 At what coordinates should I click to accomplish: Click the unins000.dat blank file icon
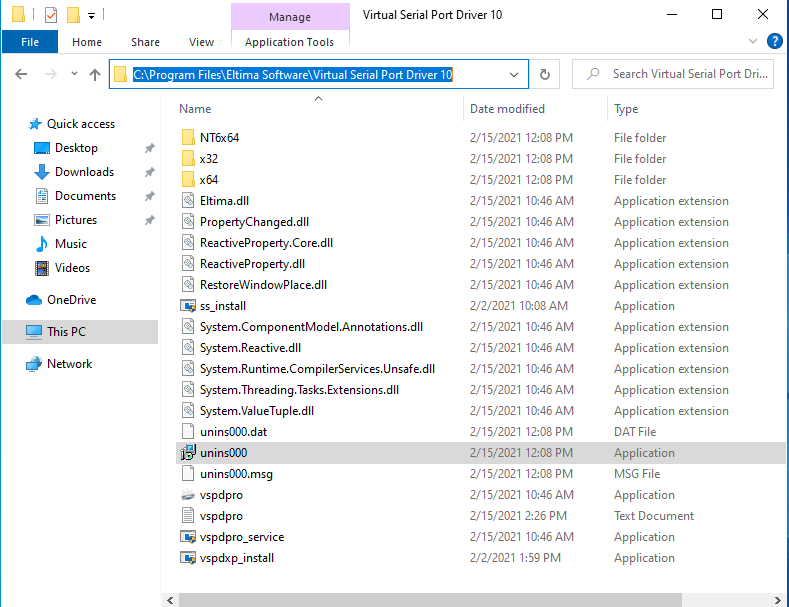tap(188, 431)
